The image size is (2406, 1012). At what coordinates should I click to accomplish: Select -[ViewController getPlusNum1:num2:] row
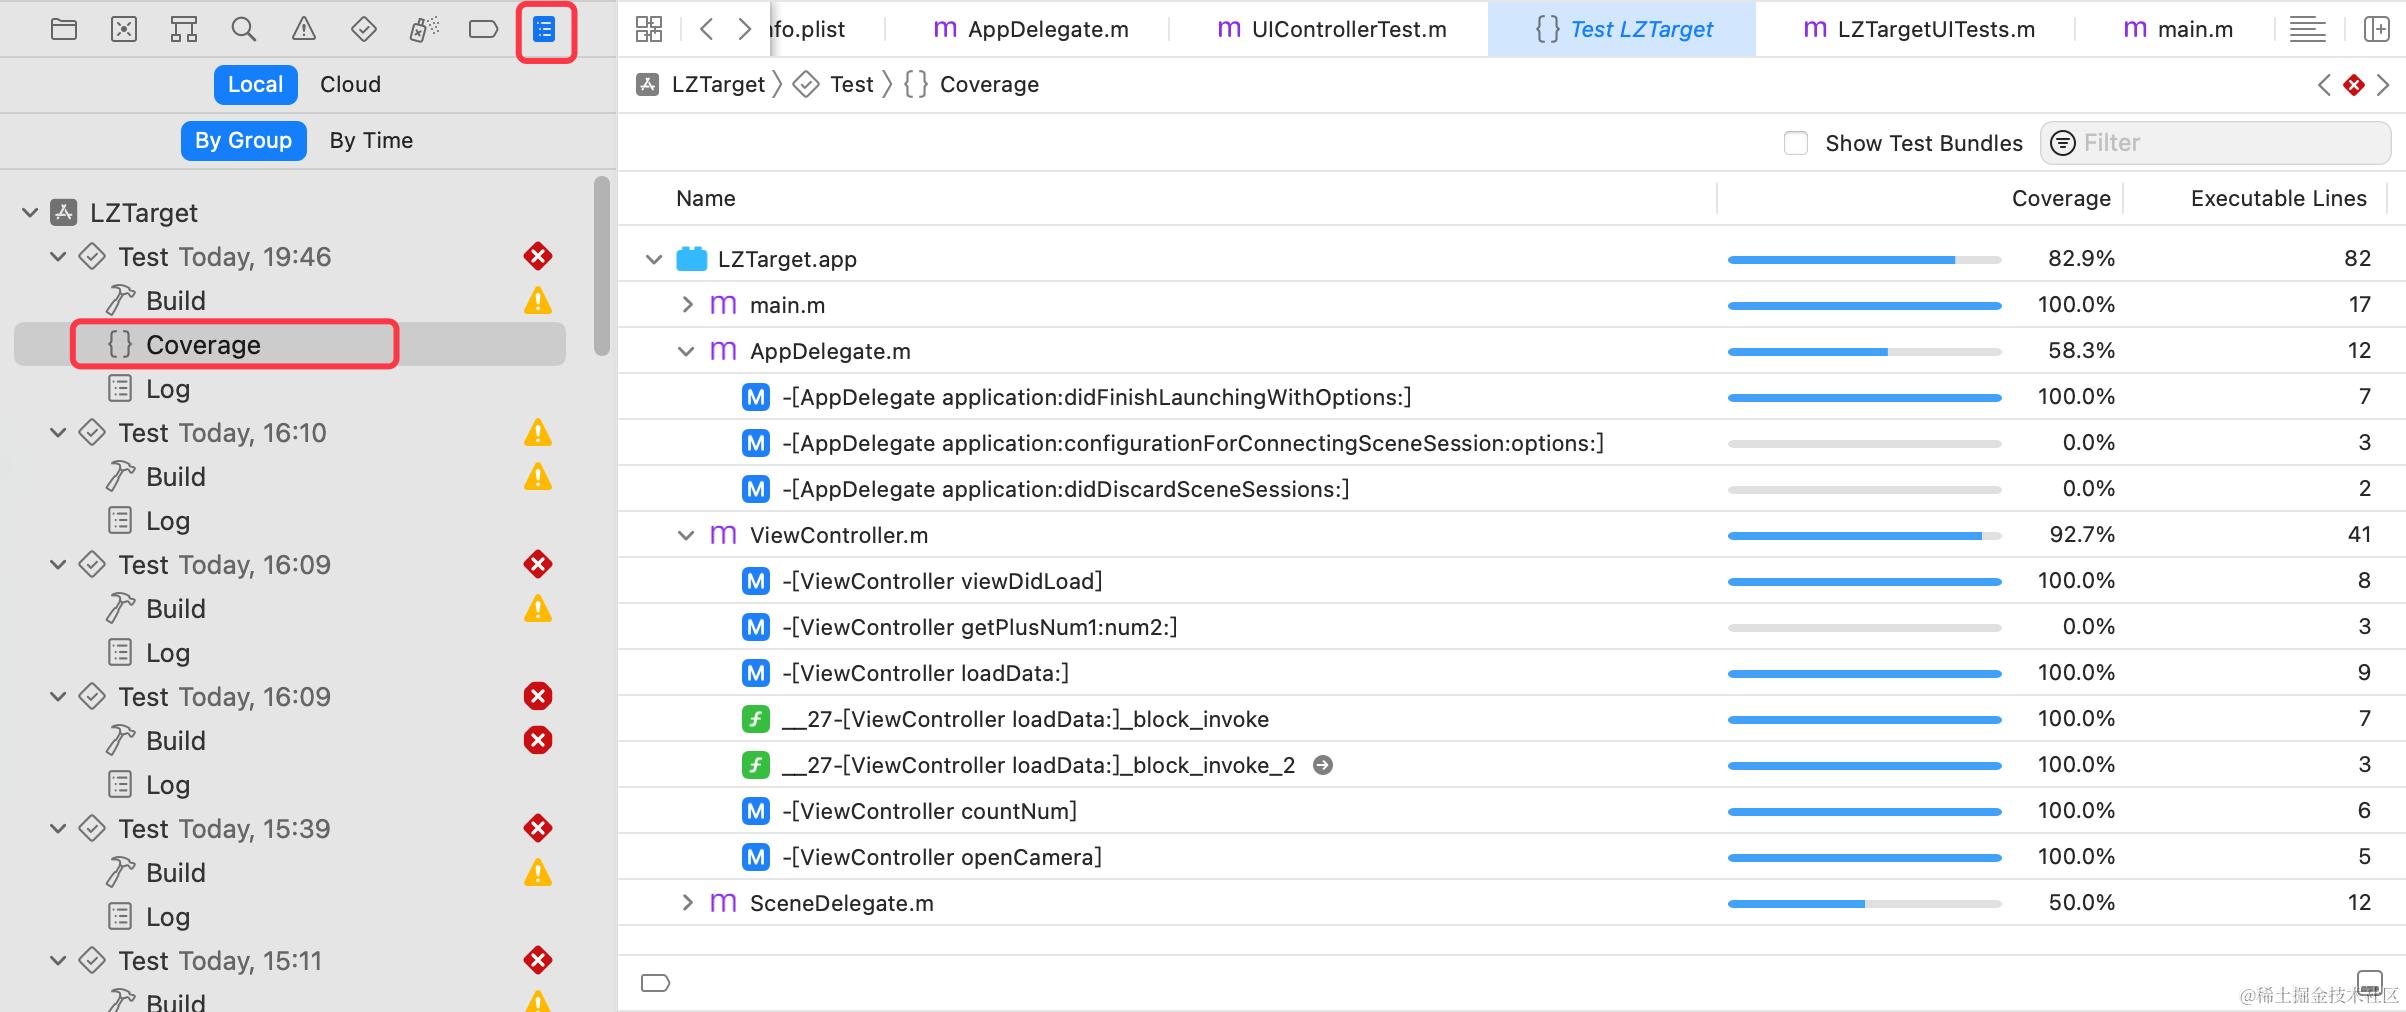(1510, 628)
